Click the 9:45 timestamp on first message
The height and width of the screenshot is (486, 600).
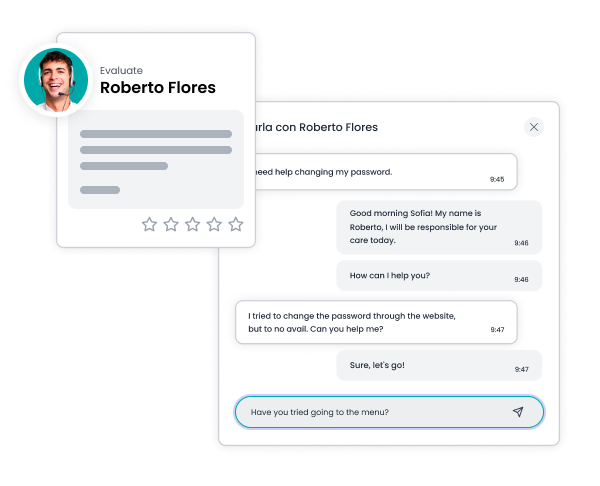(497, 179)
